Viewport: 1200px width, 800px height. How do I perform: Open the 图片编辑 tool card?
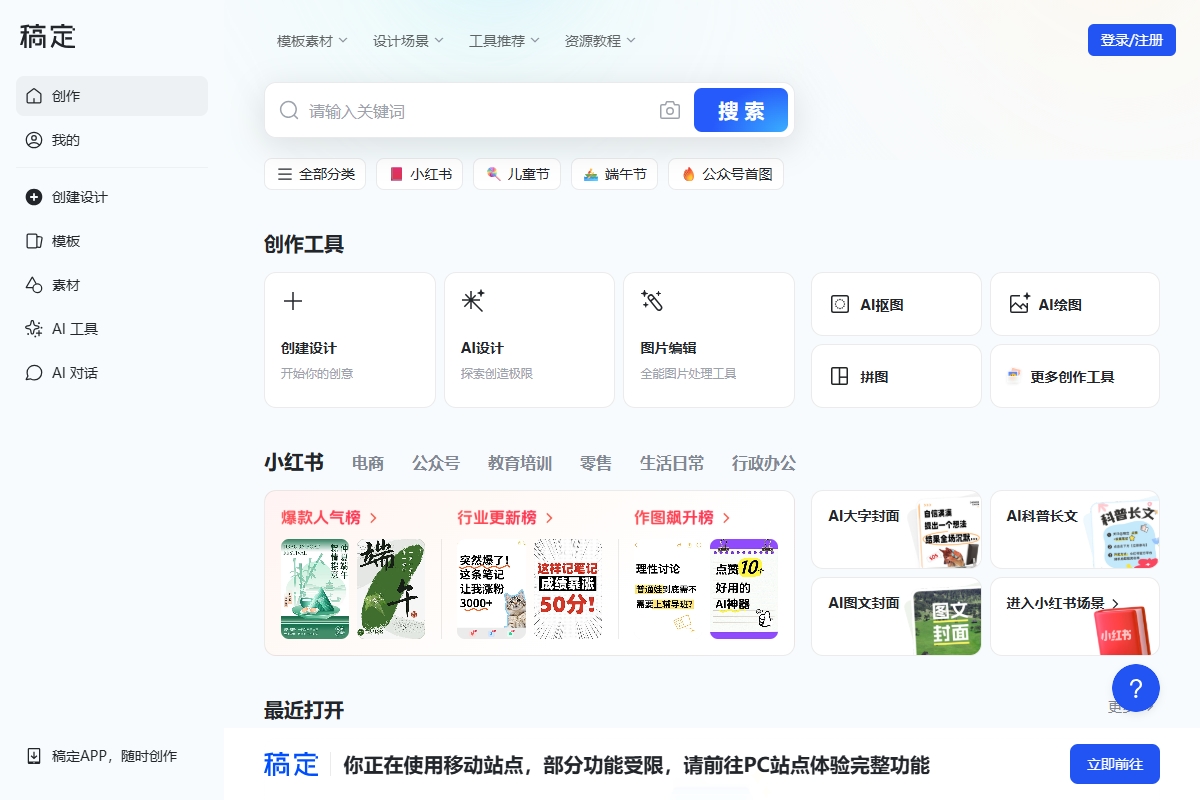(x=708, y=340)
